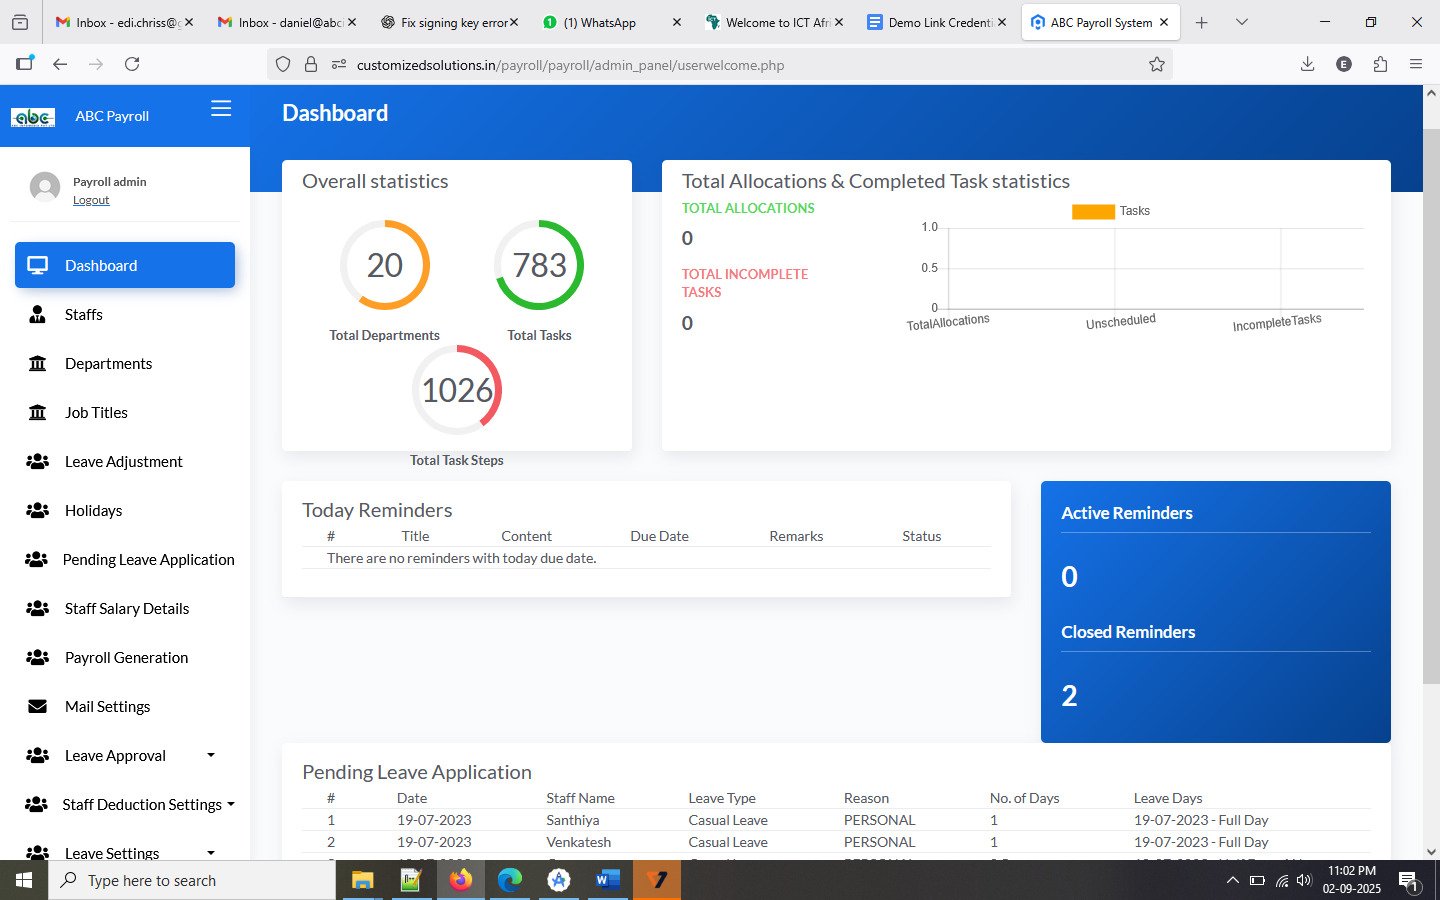Click the Payroll admin avatar icon
This screenshot has width=1440, height=900.
[x=45, y=187]
